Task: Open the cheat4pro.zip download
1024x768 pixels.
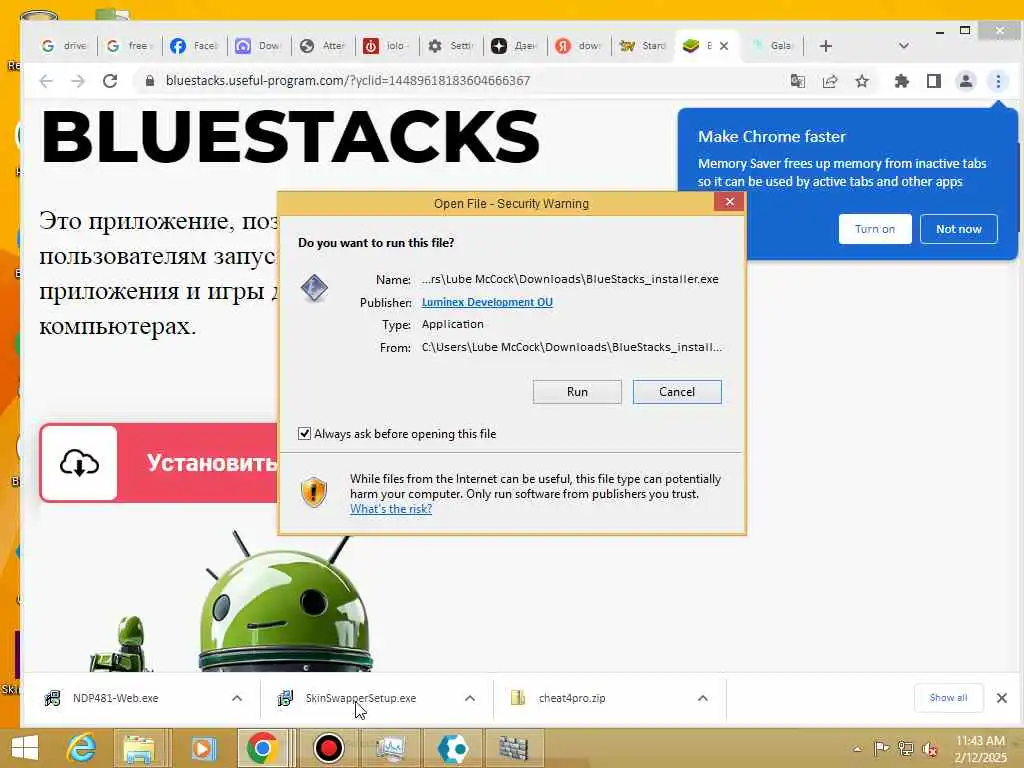Action: 571,698
